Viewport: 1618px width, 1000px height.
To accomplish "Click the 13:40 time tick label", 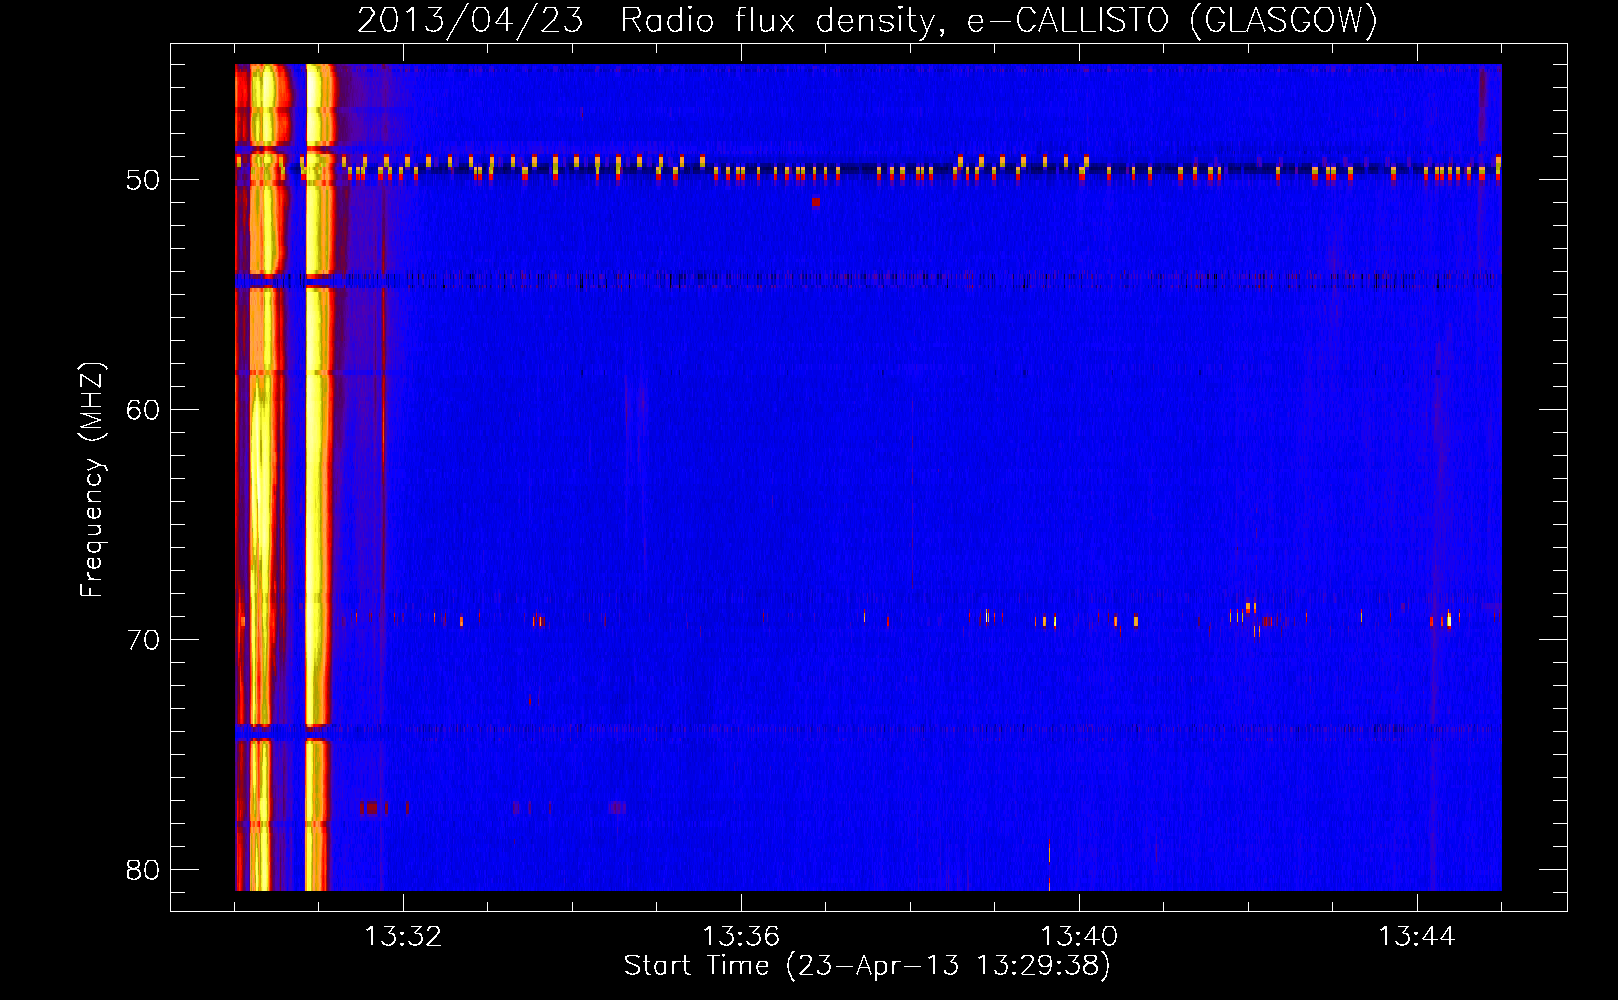I will [x=1079, y=937].
